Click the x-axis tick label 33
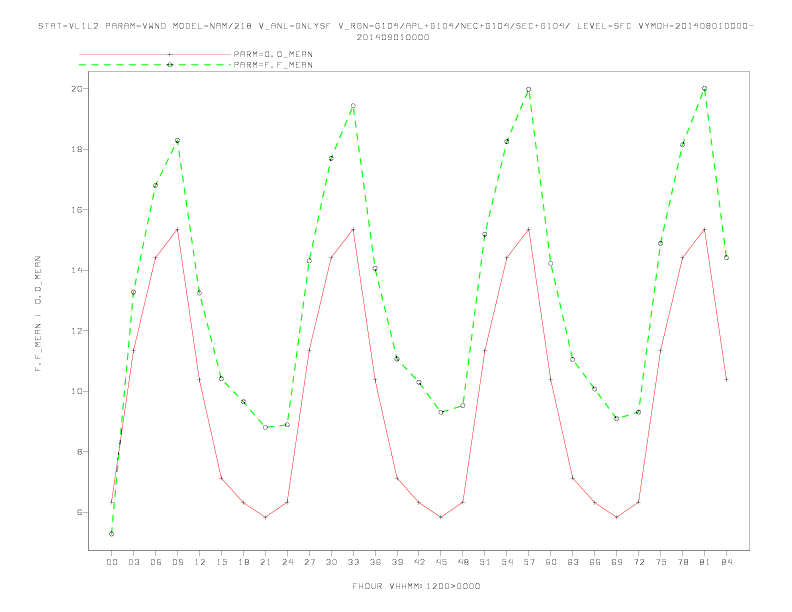 click(353, 562)
